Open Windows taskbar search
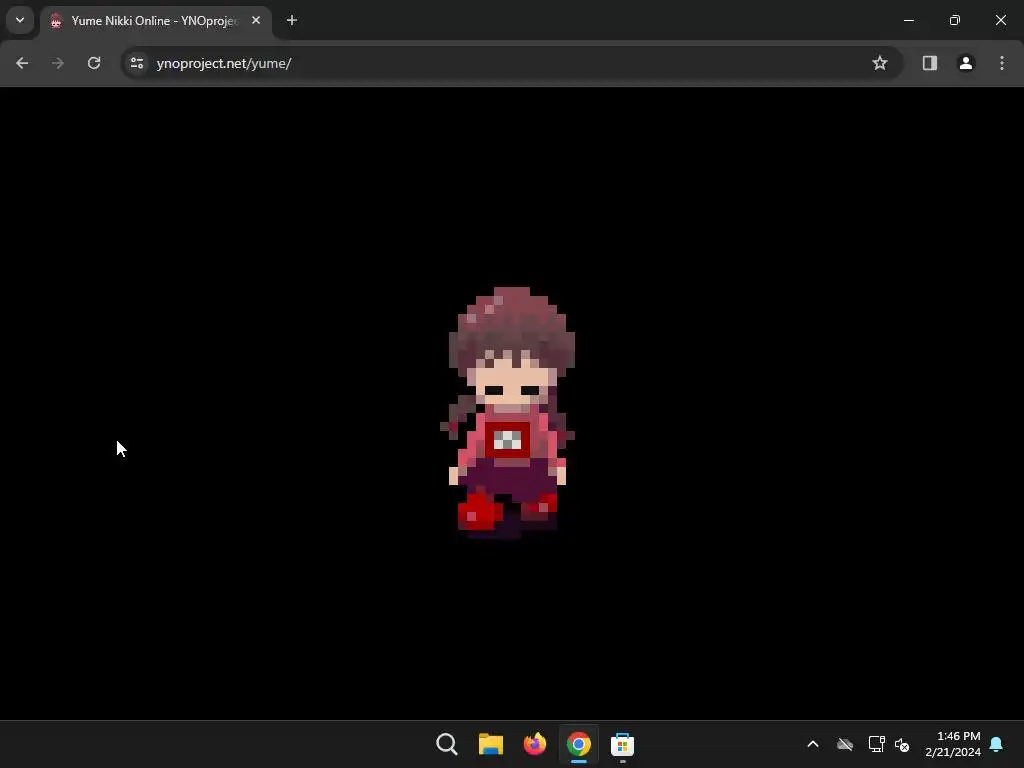The image size is (1024, 768). (447, 744)
